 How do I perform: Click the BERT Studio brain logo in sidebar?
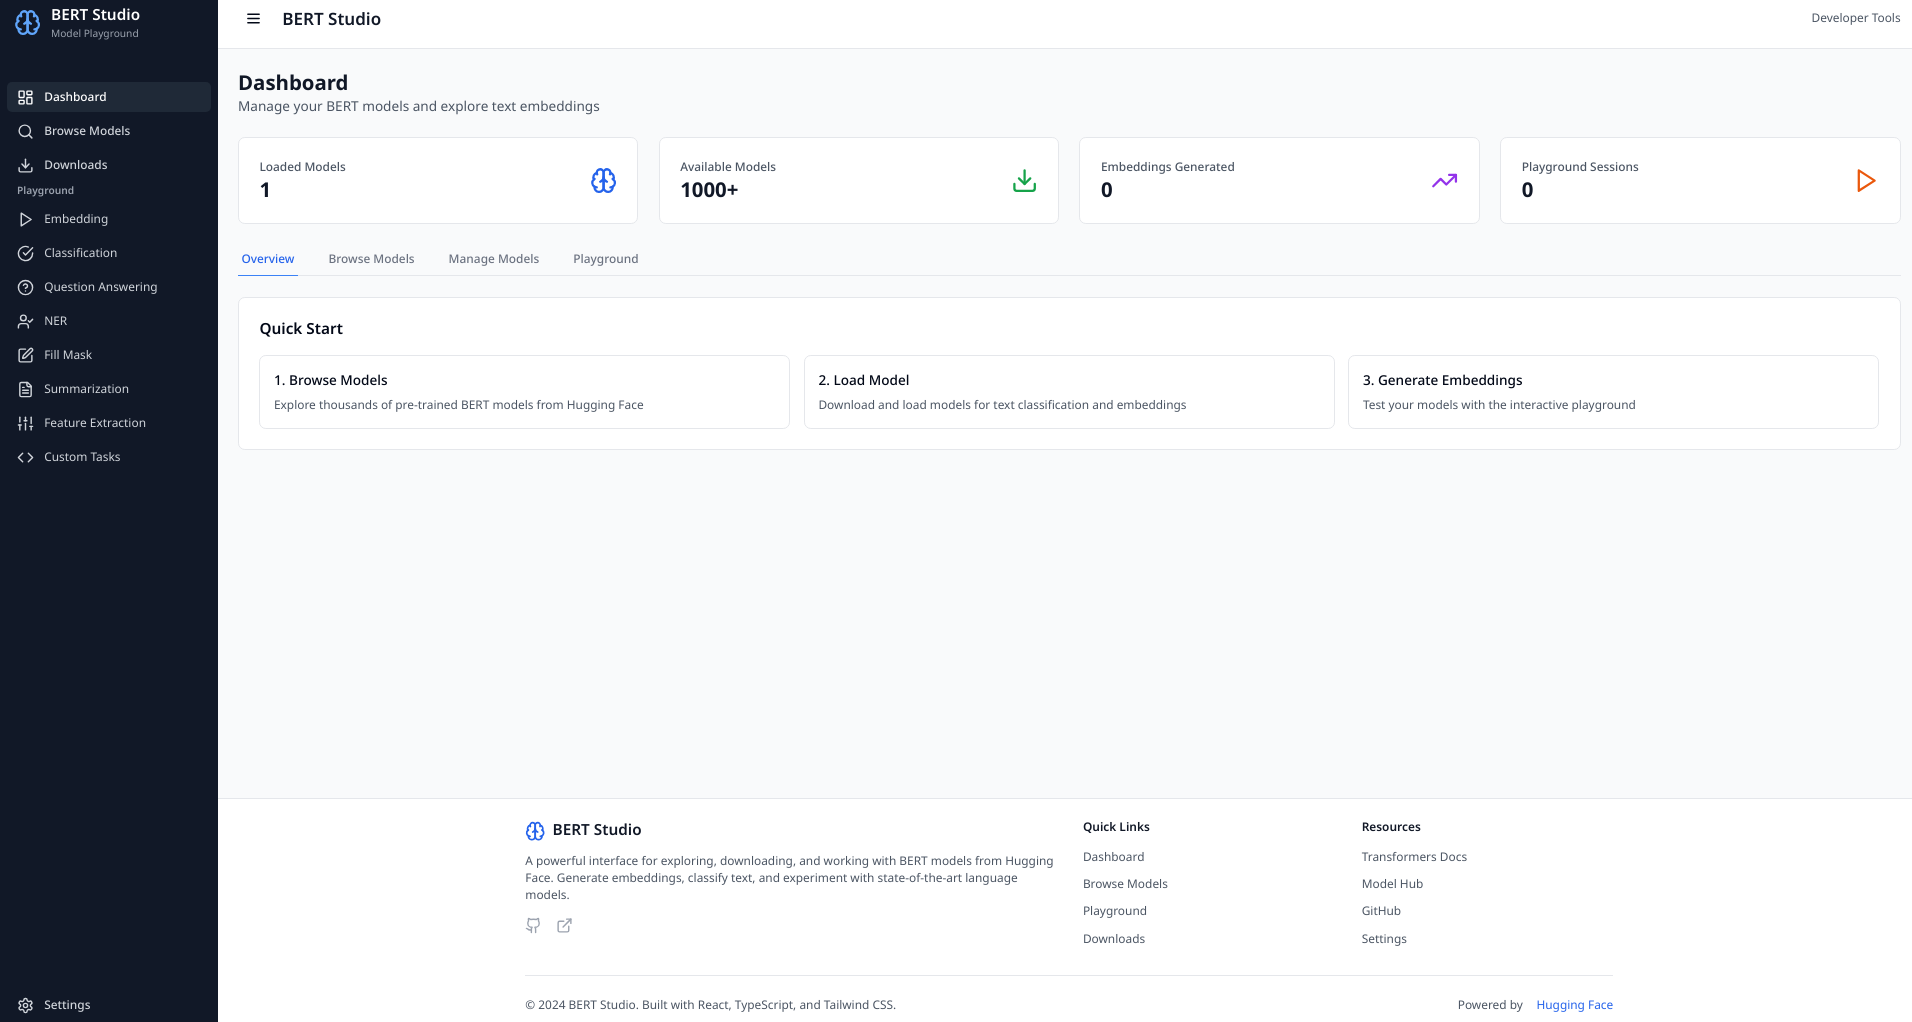tap(28, 22)
